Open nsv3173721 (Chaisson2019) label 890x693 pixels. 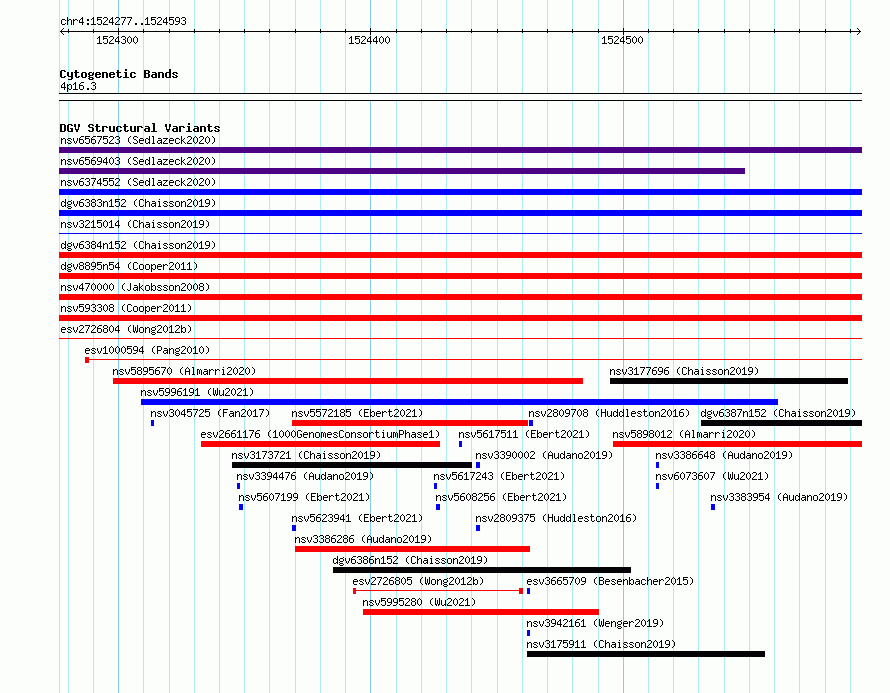(306, 455)
